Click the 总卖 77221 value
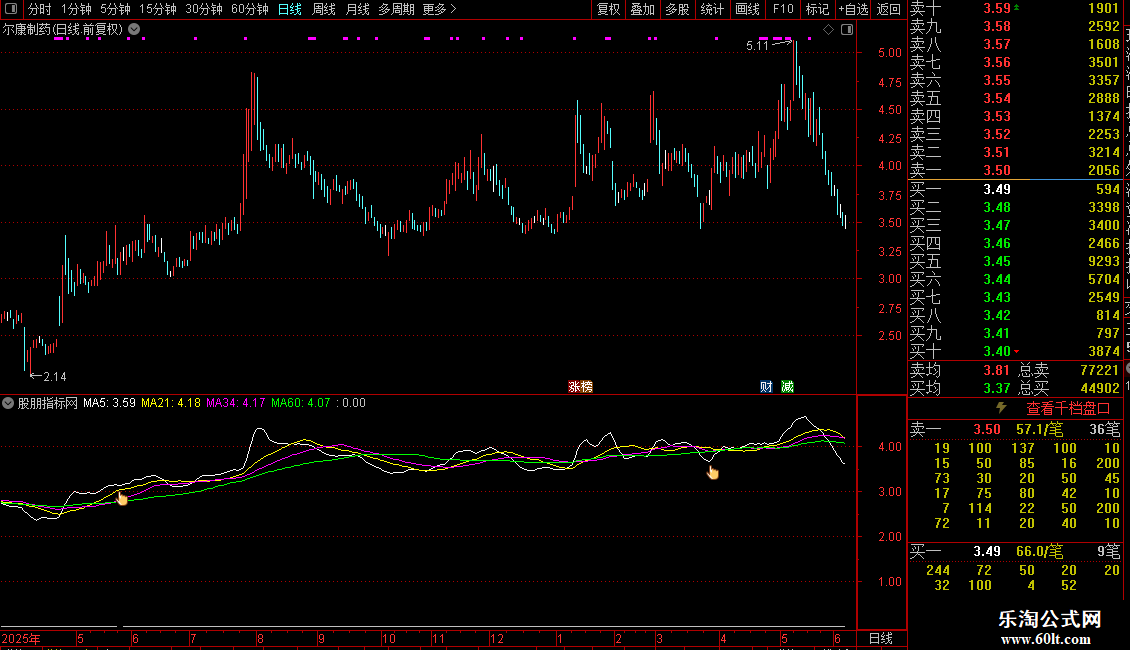 (x=1100, y=370)
